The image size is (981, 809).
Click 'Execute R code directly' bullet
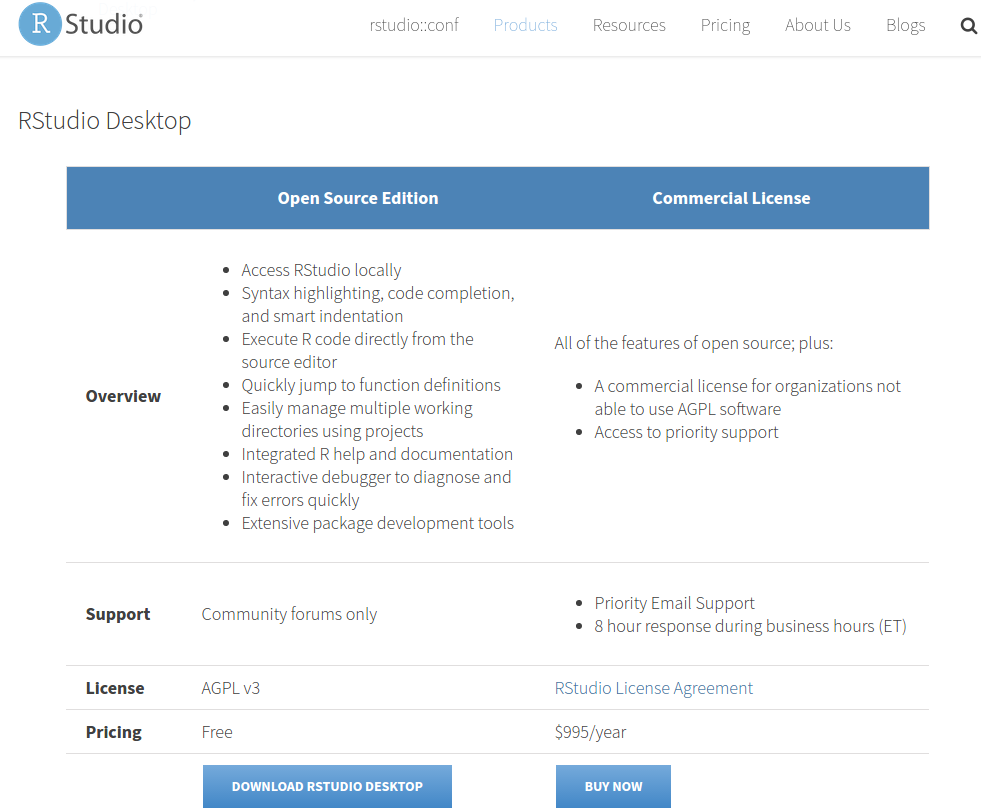tap(357, 350)
